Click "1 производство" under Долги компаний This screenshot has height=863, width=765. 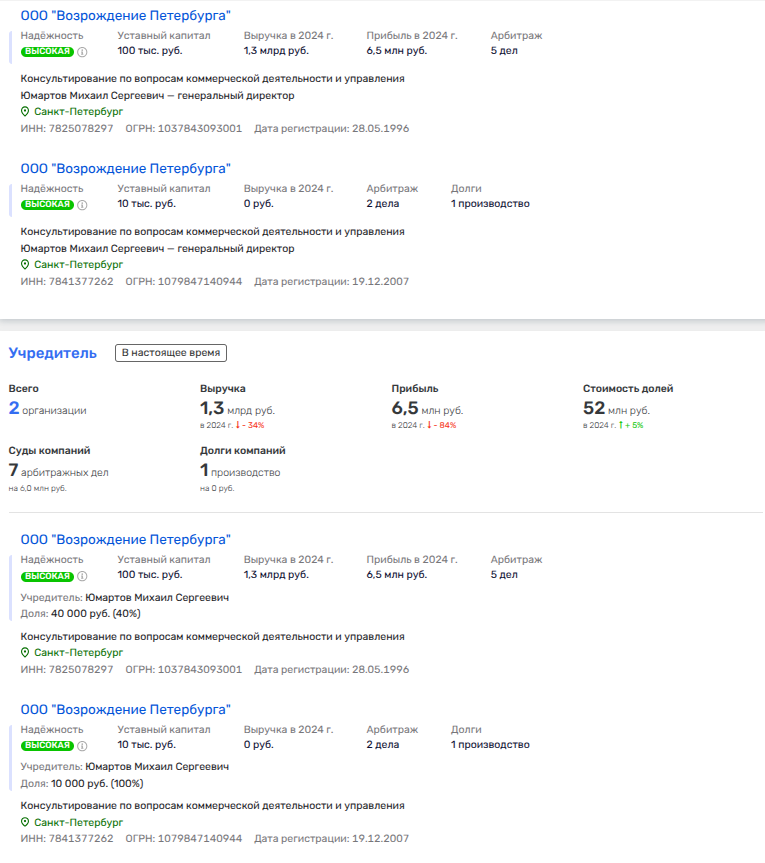[240, 471]
